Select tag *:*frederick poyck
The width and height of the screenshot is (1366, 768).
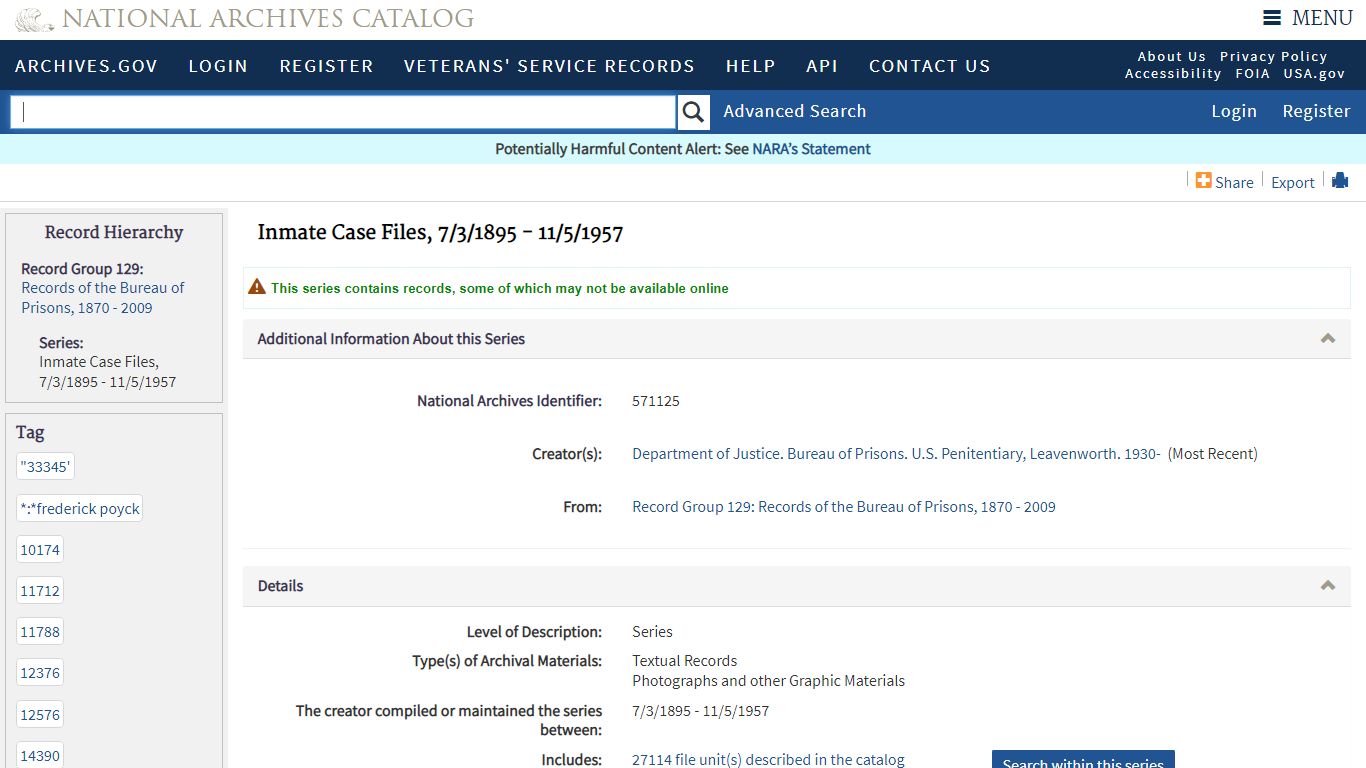click(80, 508)
